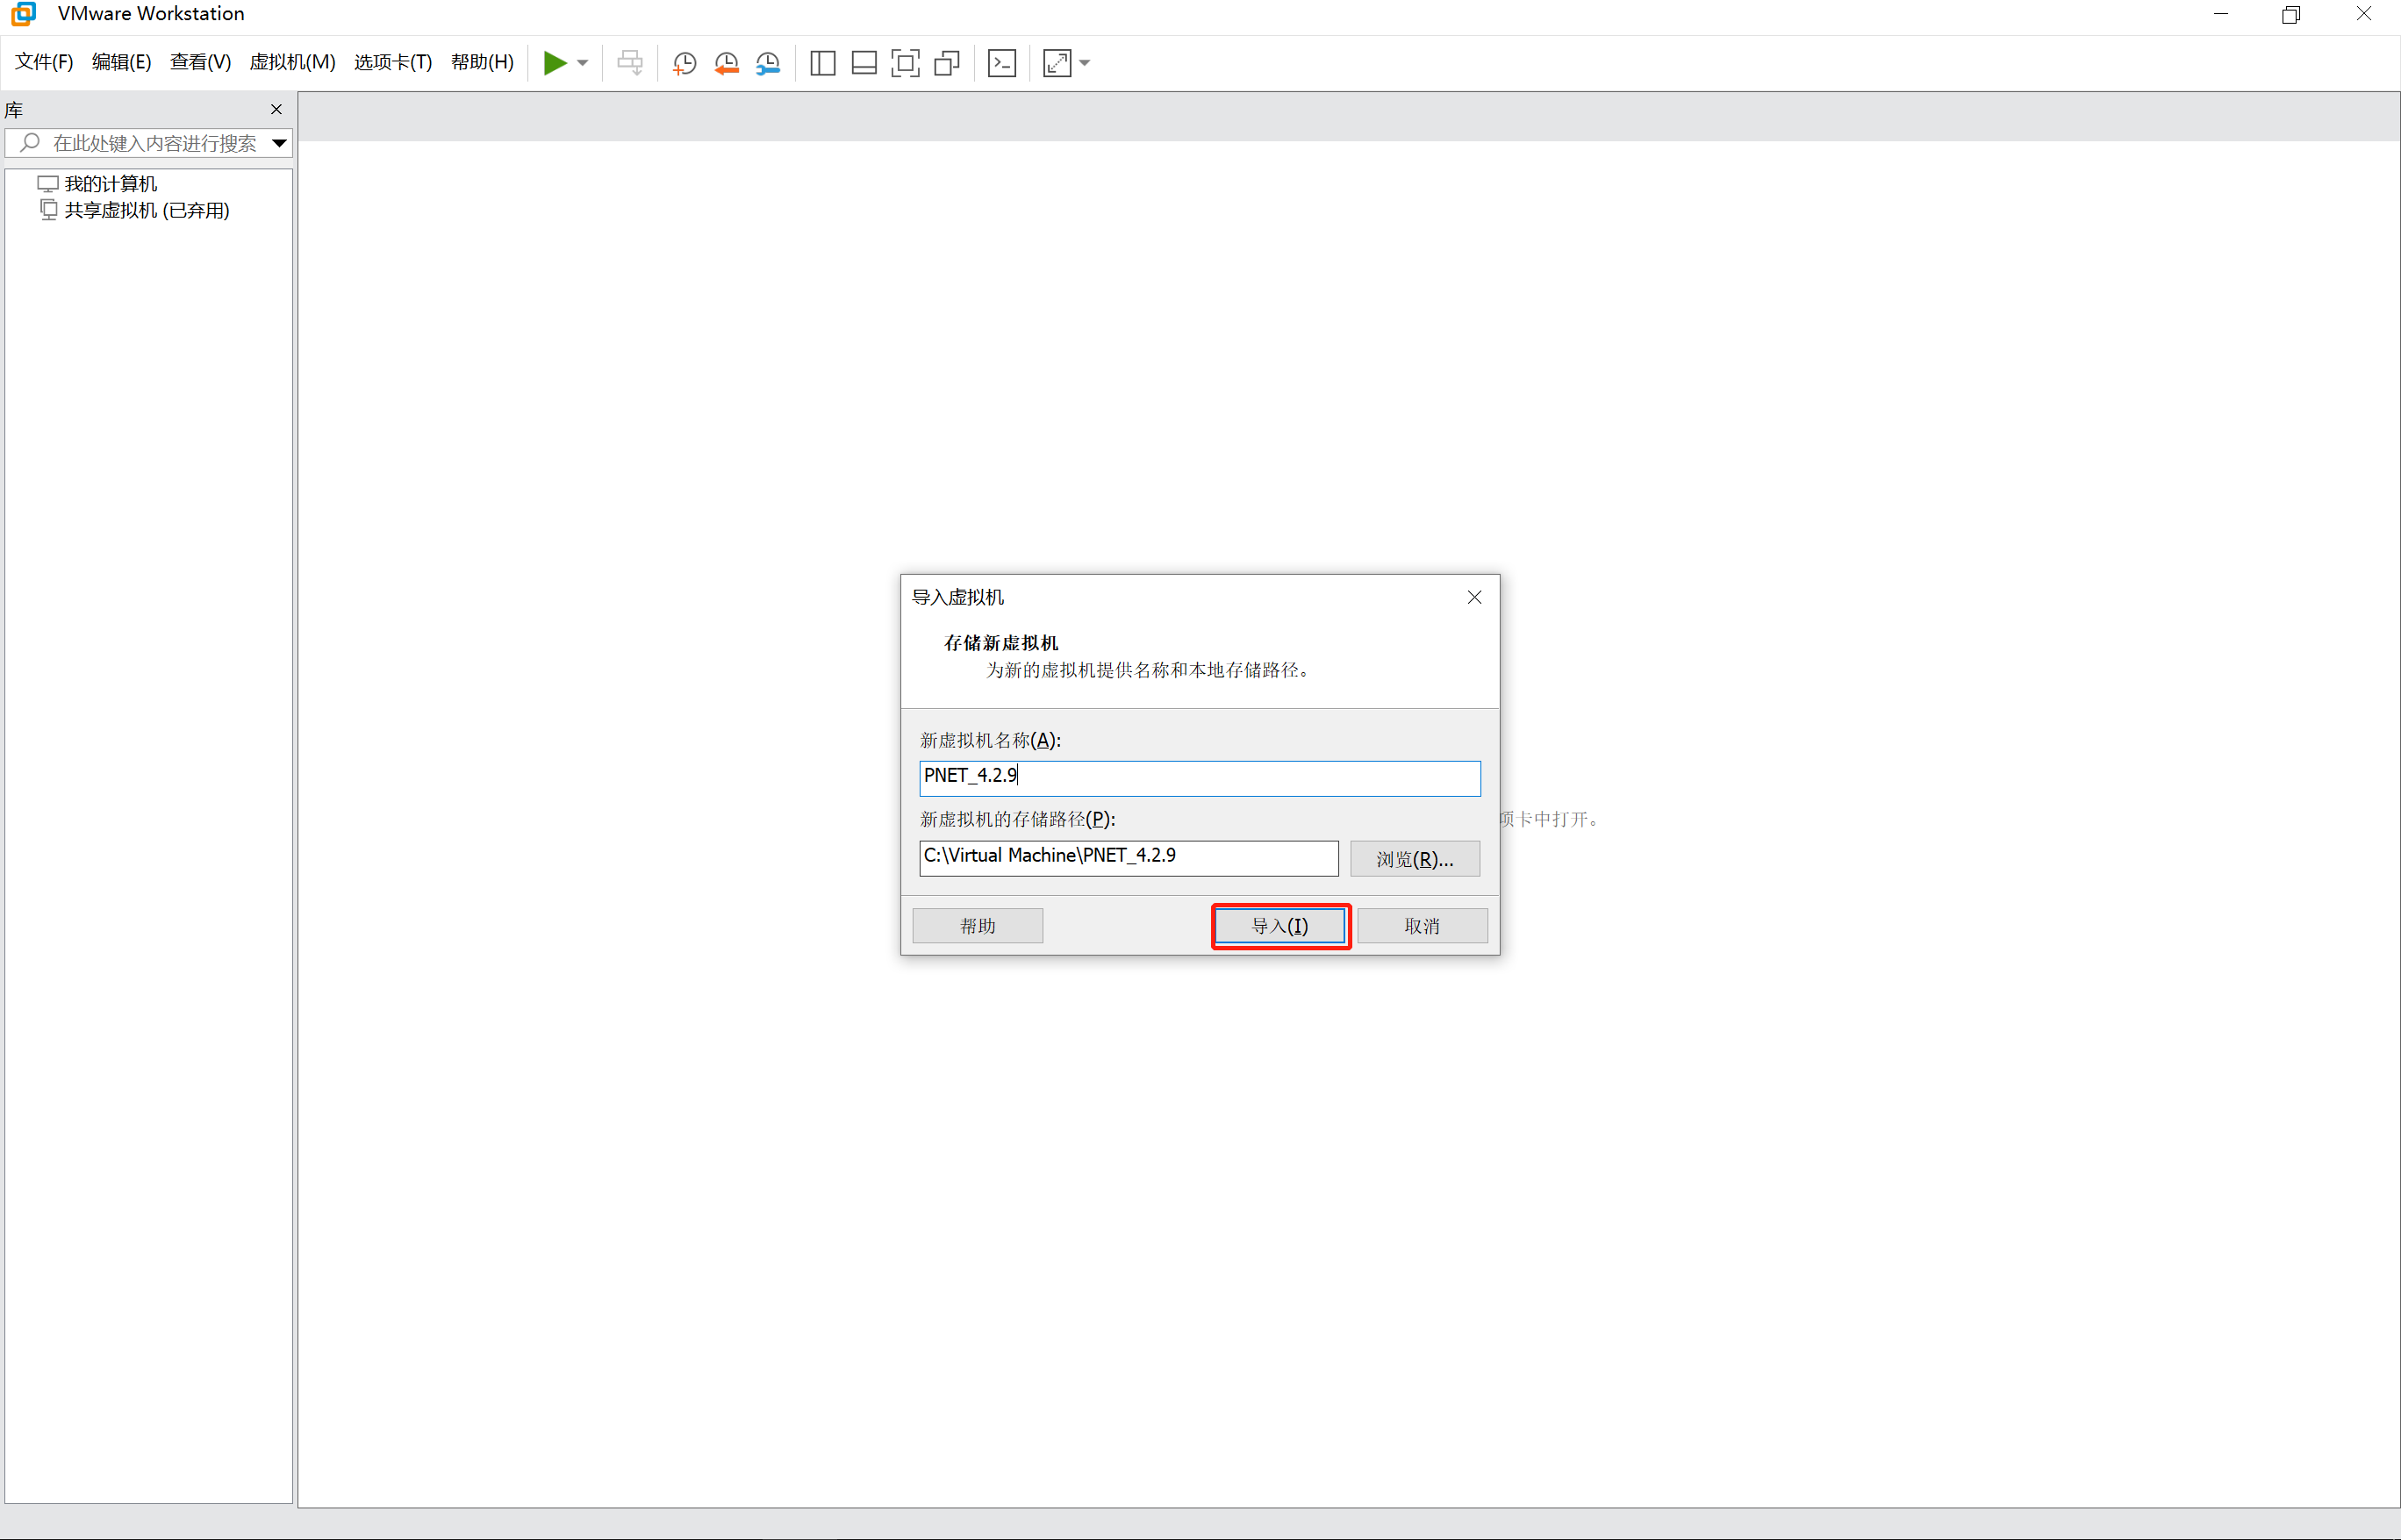Open the 编辑(E) menu
The width and height of the screenshot is (2401, 1540).
[121, 62]
